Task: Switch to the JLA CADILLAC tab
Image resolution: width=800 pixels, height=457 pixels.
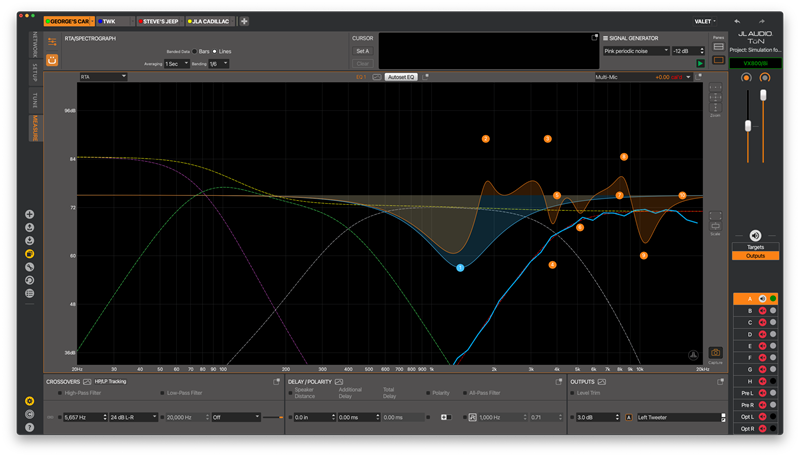Action: pyautogui.click(x=210, y=21)
